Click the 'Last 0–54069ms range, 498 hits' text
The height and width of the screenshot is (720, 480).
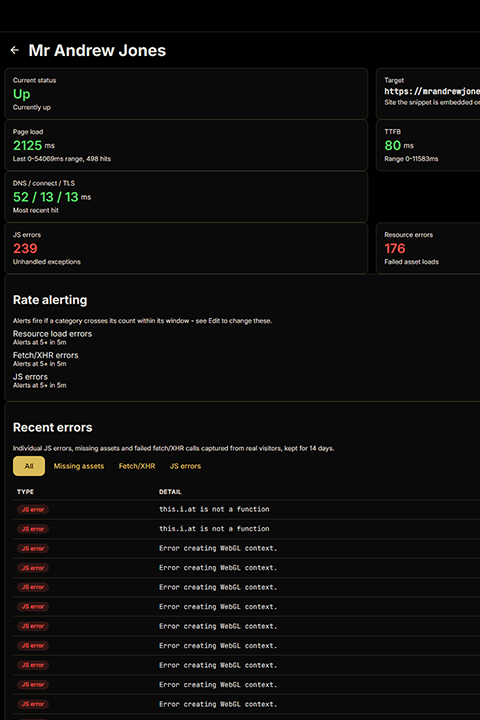(62, 159)
